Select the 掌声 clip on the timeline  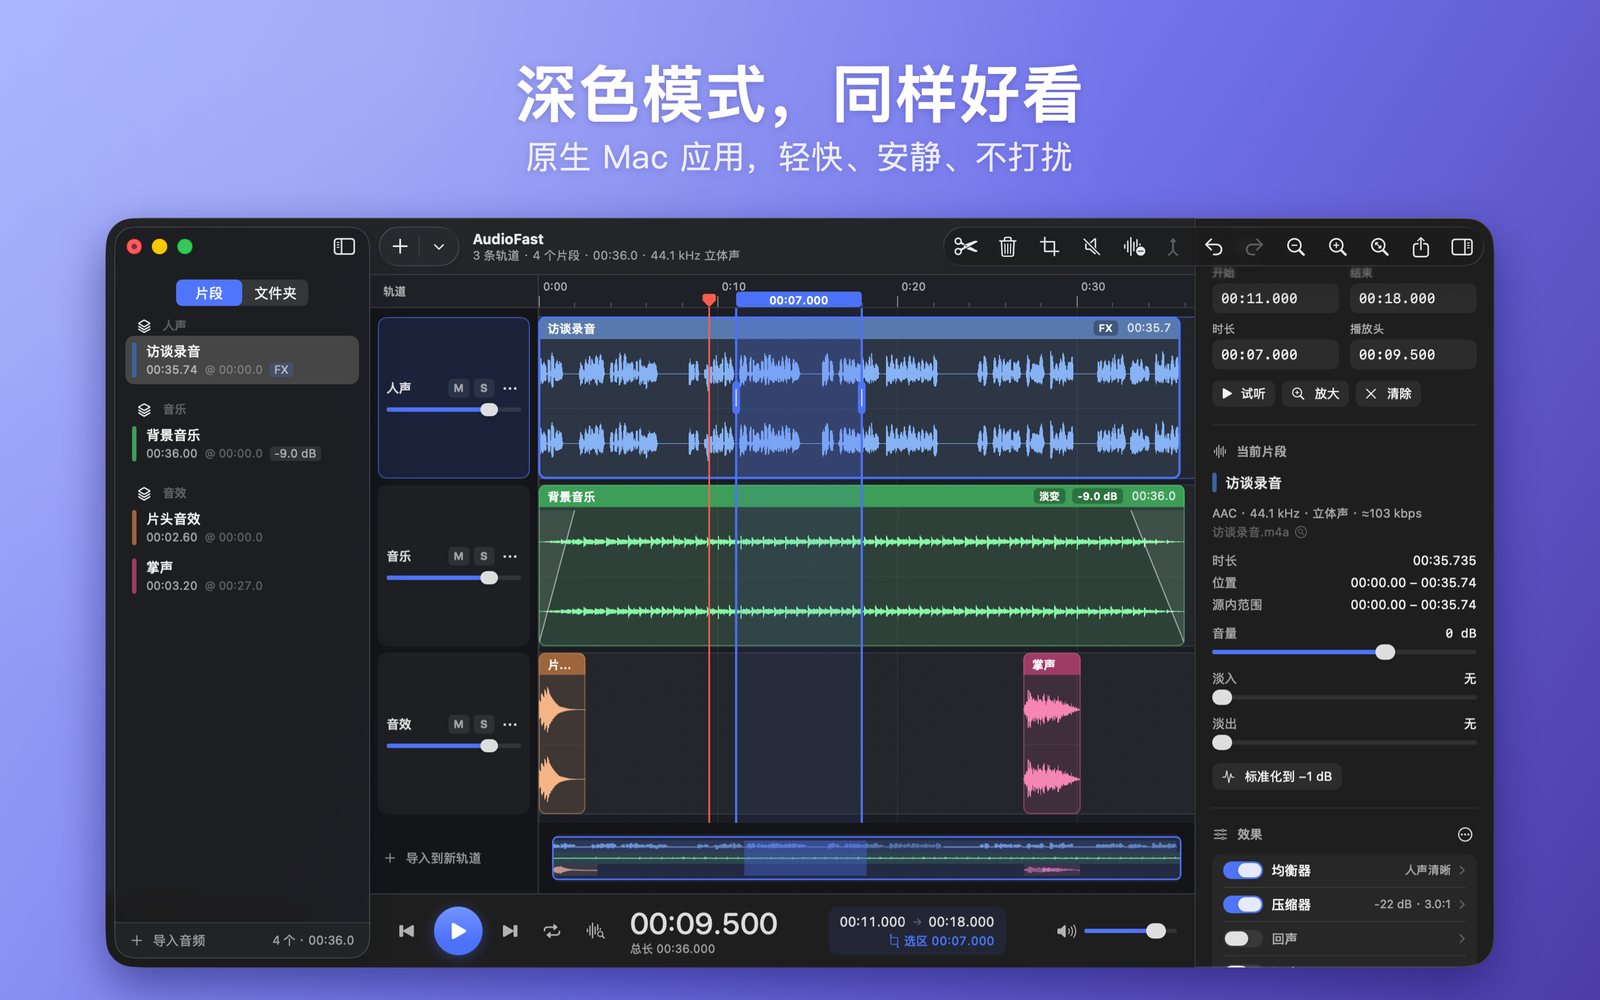[1052, 734]
